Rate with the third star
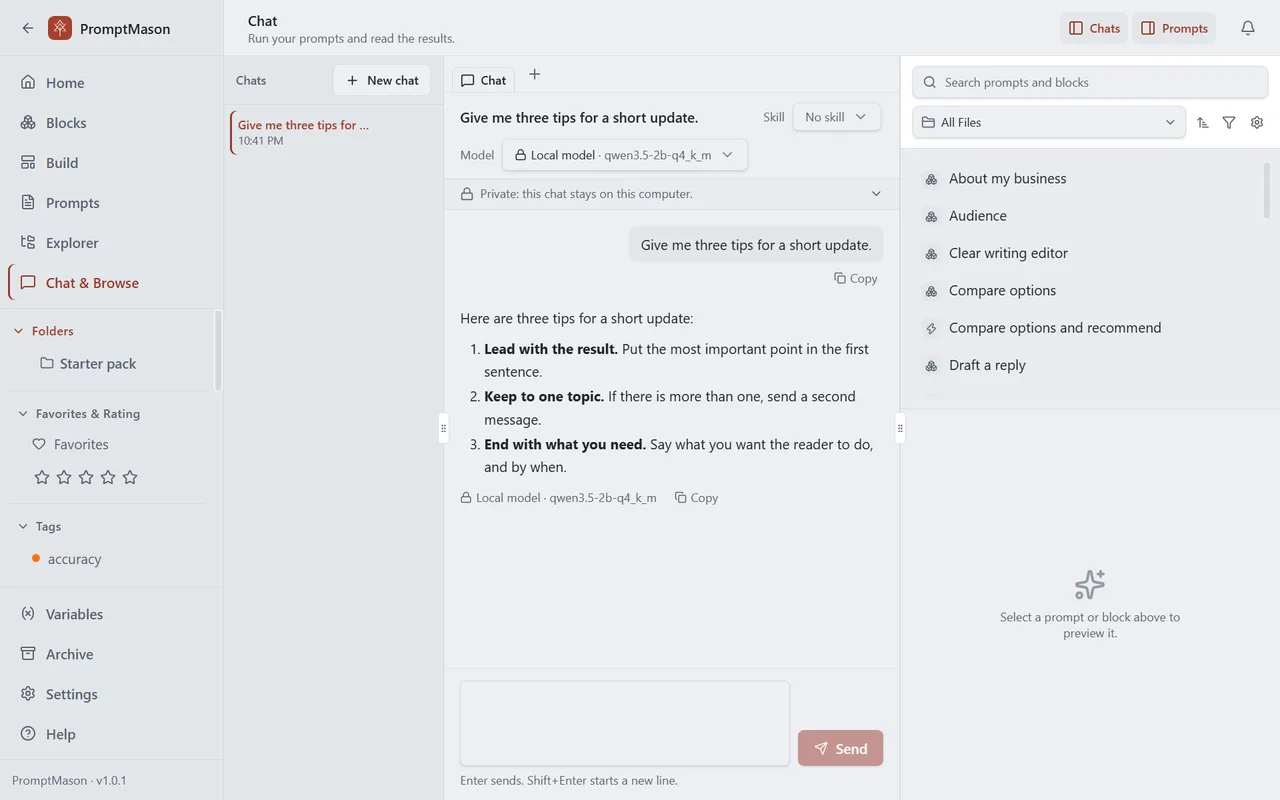The image size is (1280, 800). tap(86, 477)
